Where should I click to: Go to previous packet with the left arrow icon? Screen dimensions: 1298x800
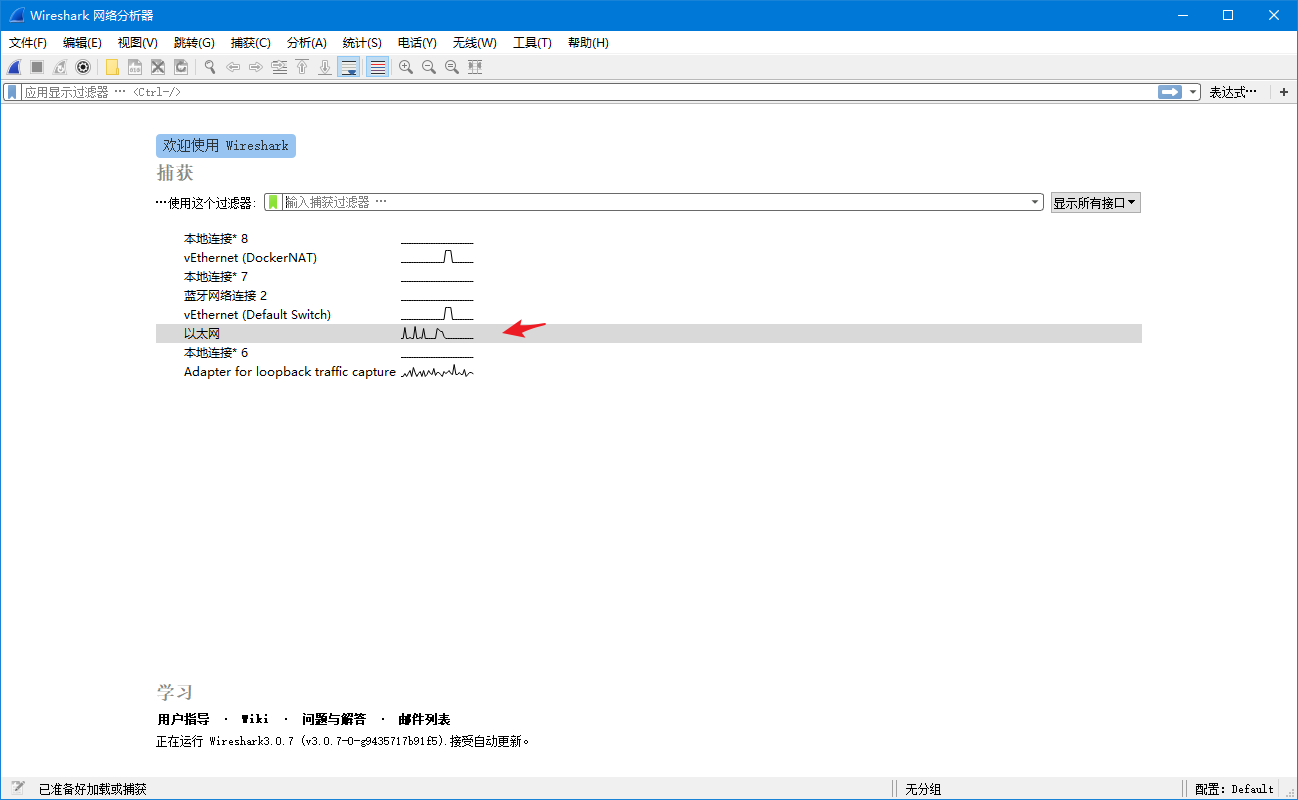coord(233,67)
